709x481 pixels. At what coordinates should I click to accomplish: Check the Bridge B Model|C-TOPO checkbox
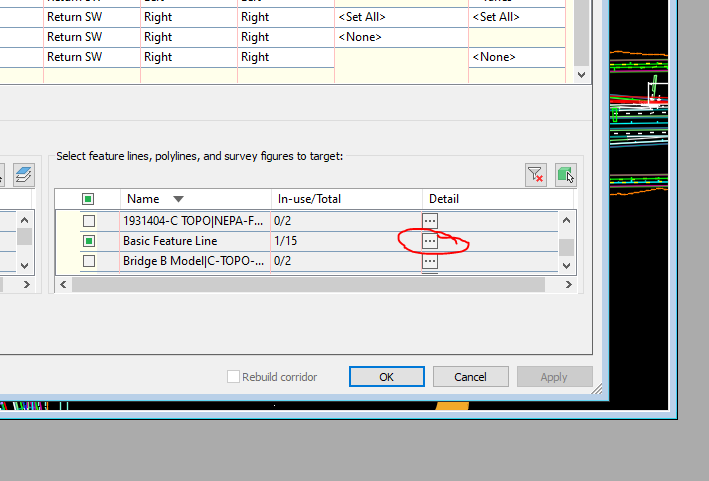point(89,261)
